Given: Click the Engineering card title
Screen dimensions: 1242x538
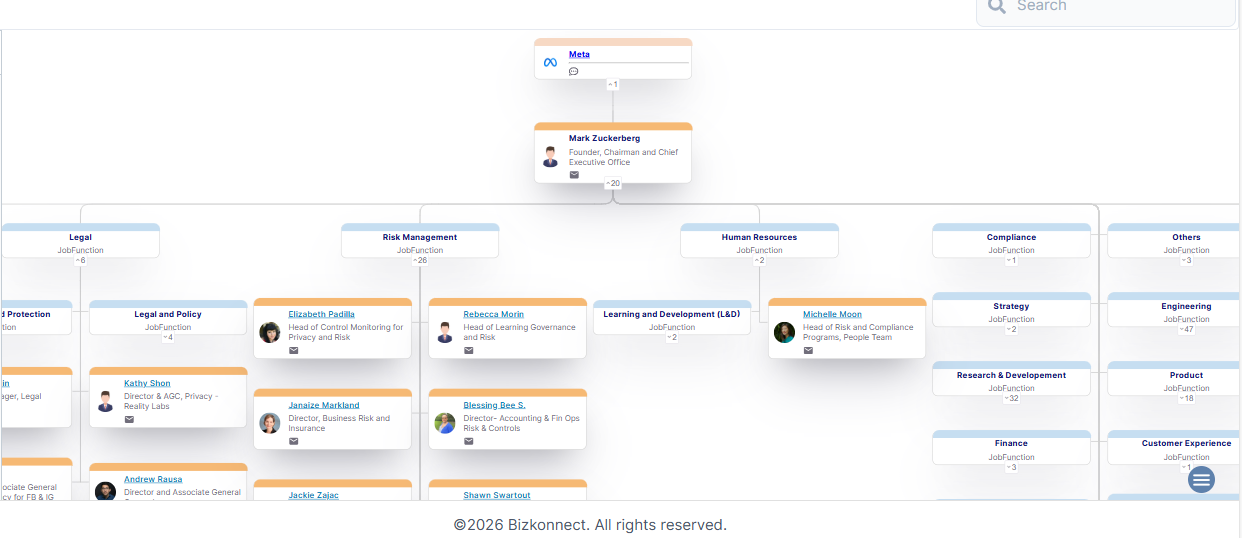Looking at the screenshot, I should 1186,306.
